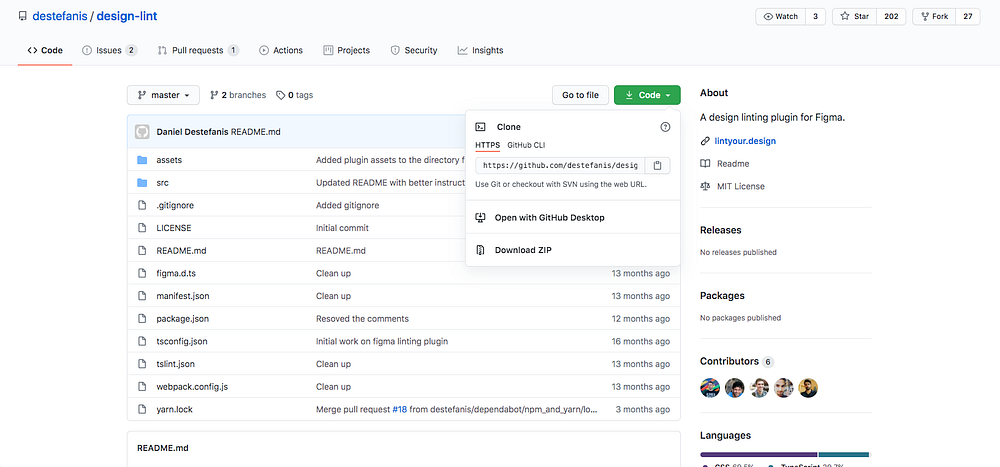
Task: Click the README.md file icon in list
Action: [142, 251]
